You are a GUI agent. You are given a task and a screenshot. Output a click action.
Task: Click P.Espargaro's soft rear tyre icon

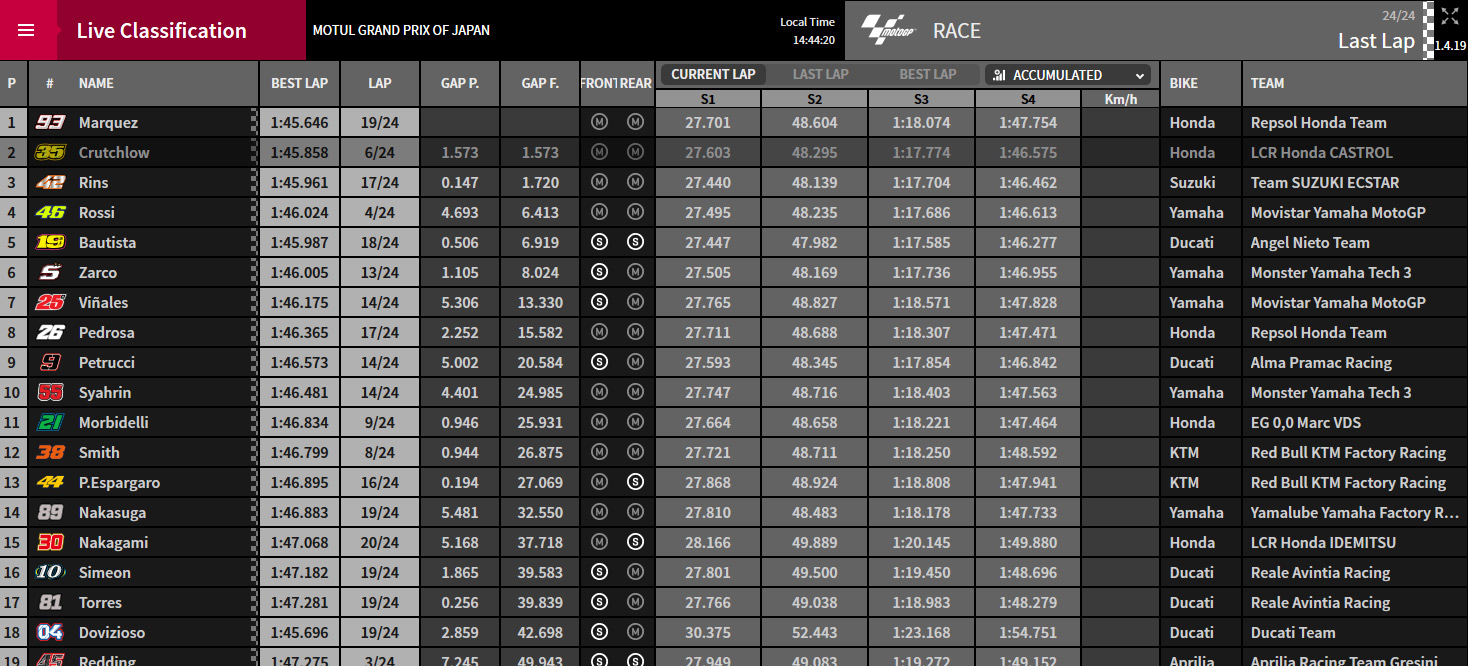pos(635,482)
